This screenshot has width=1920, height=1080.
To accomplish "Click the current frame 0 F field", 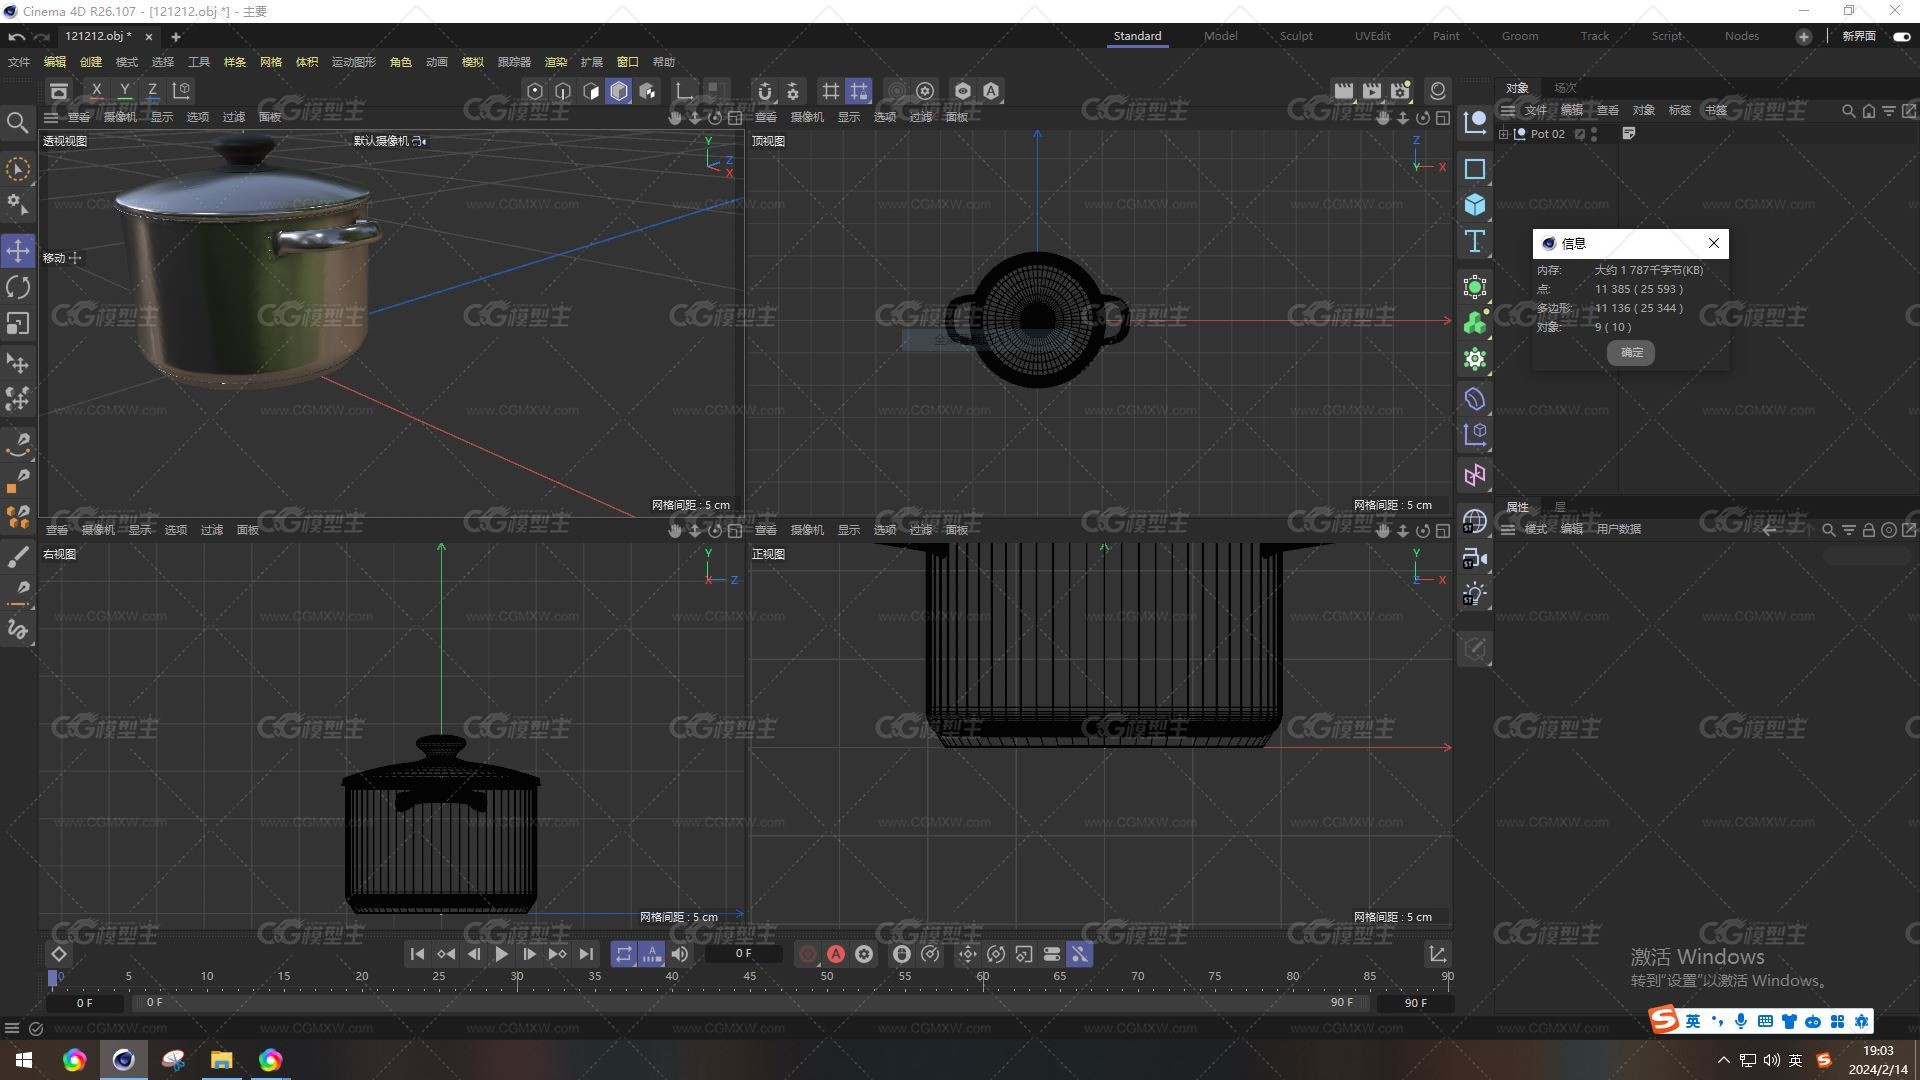I will 742,954.
